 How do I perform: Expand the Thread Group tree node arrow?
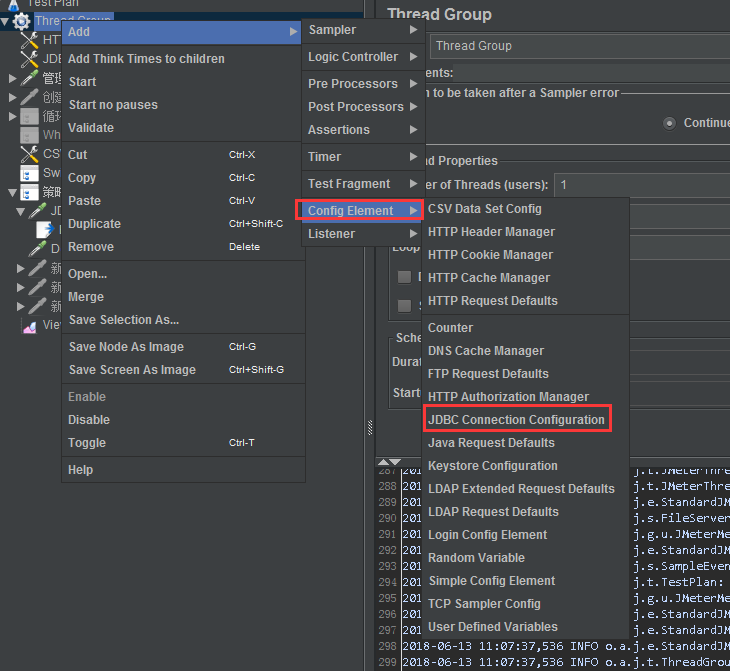point(6,20)
